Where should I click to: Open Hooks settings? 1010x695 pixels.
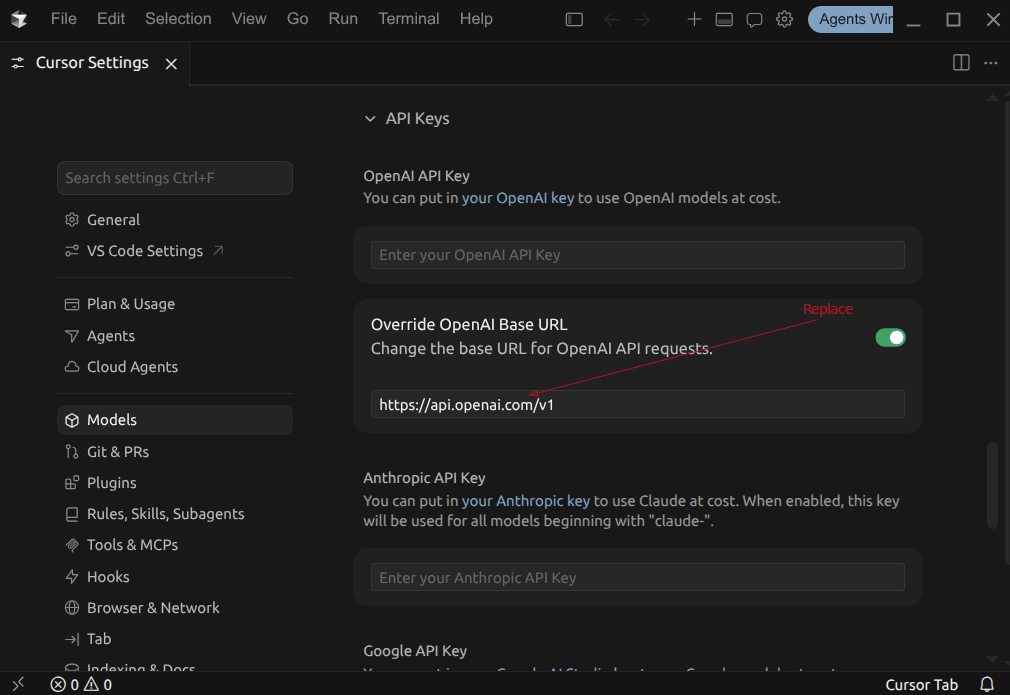(175, 576)
